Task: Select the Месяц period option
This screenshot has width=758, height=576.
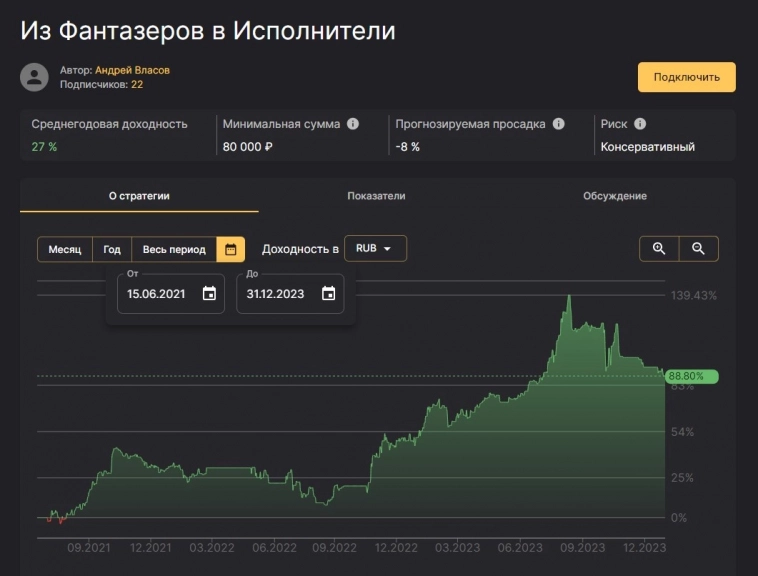Action: point(65,249)
